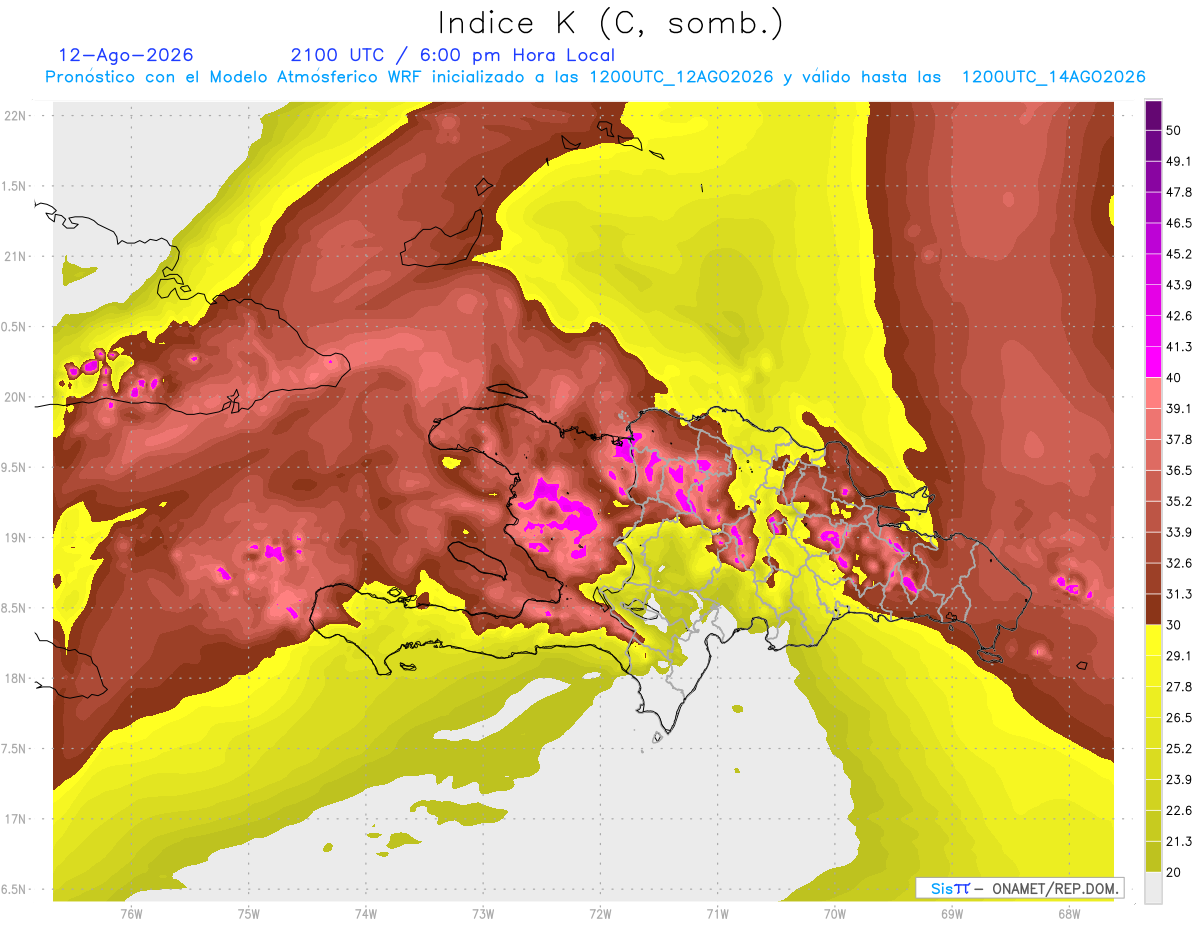This screenshot has width=1200, height=927.
Task: Click the '43.9' value on the color scale
Action: pyautogui.click(x=1179, y=286)
